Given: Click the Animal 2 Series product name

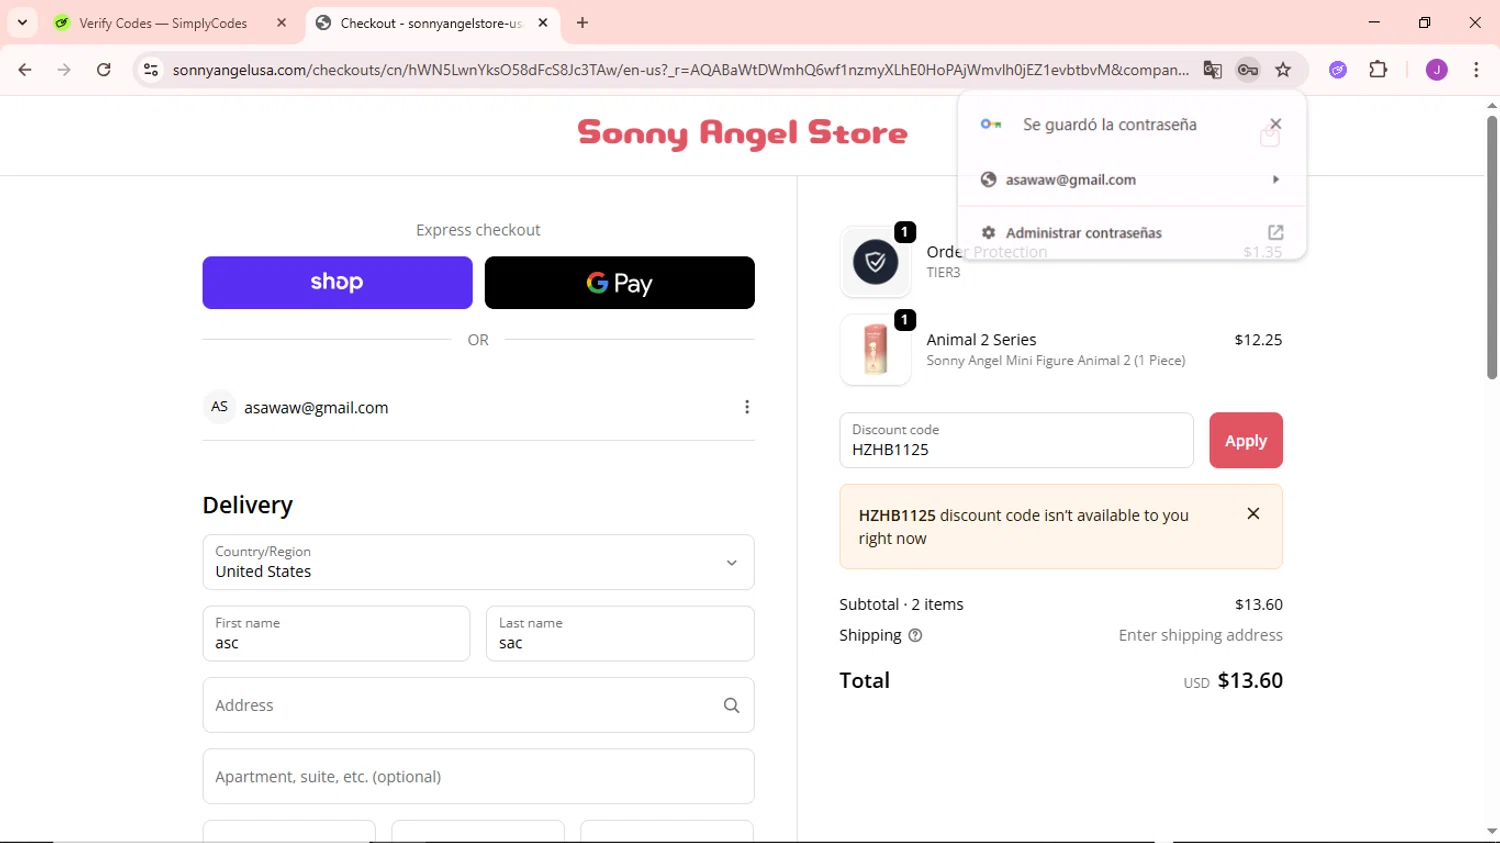Looking at the screenshot, I should [981, 340].
